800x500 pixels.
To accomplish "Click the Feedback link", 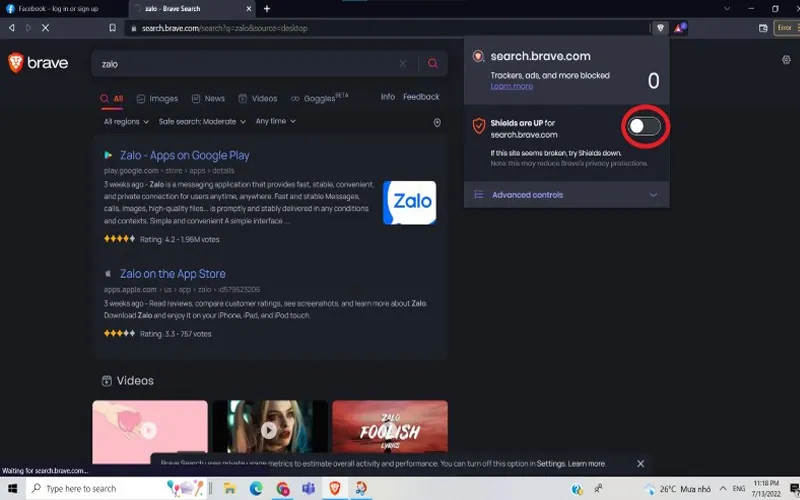I will pyautogui.click(x=421, y=96).
